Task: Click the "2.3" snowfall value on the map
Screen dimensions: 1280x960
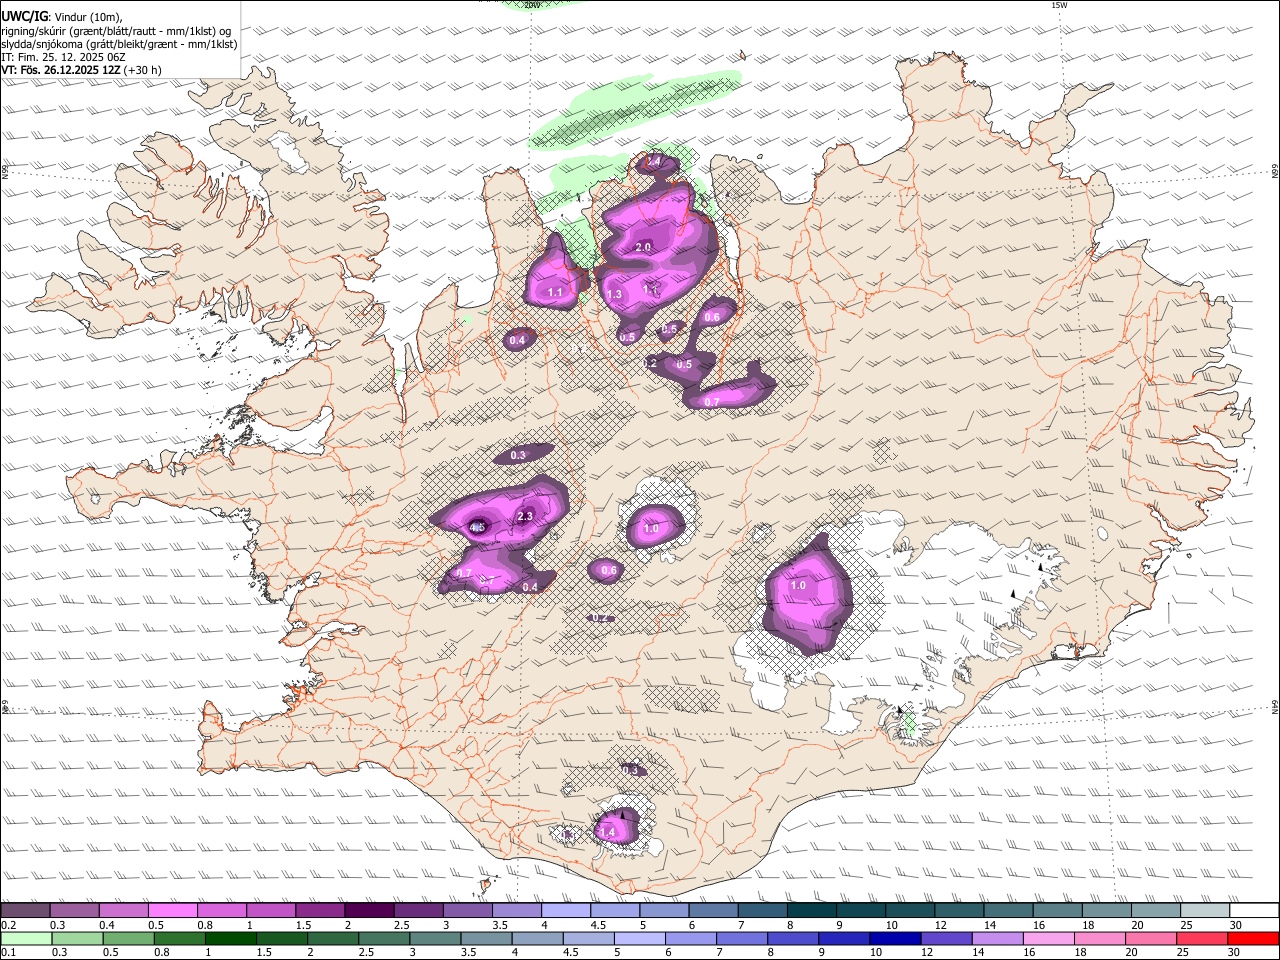Action: (525, 516)
